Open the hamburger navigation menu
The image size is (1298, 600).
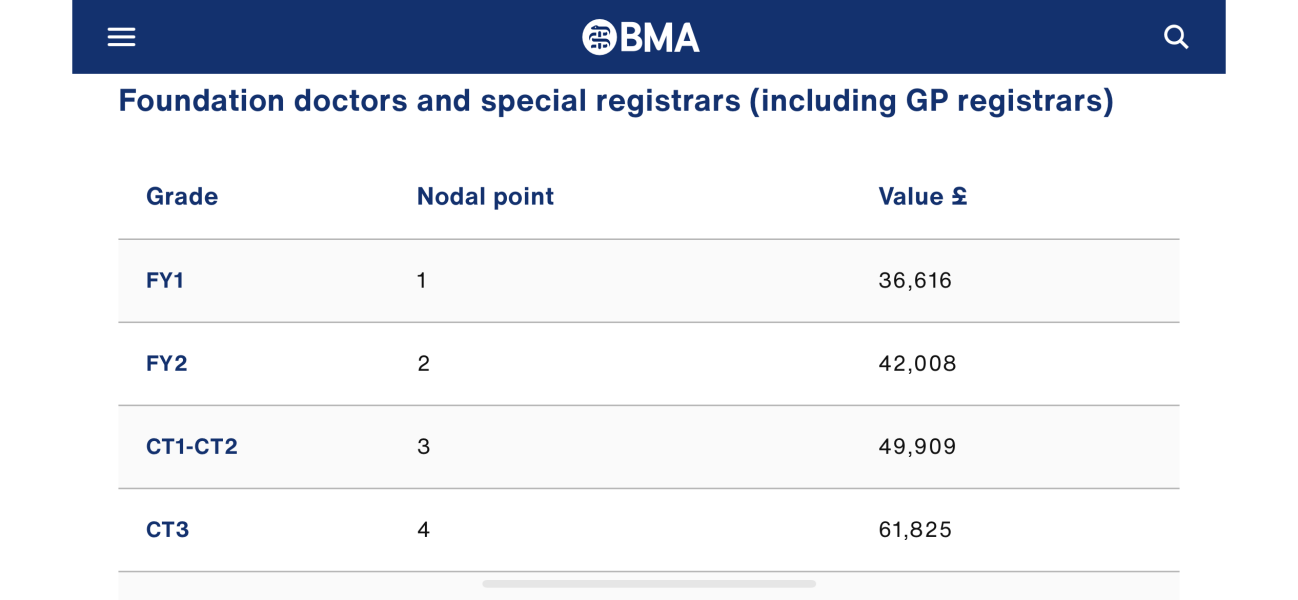pyautogui.click(x=120, y=36)
